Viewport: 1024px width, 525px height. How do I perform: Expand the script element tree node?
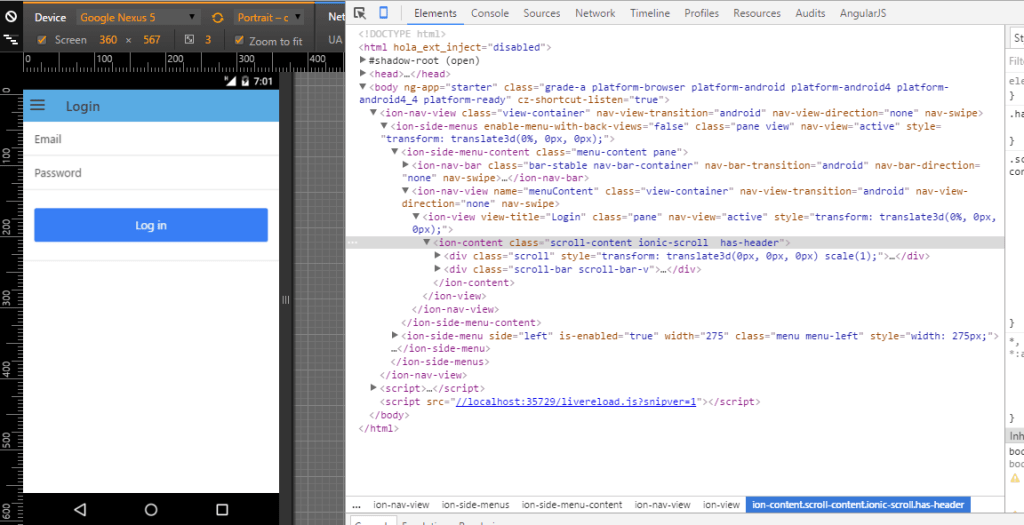[375, 388]
